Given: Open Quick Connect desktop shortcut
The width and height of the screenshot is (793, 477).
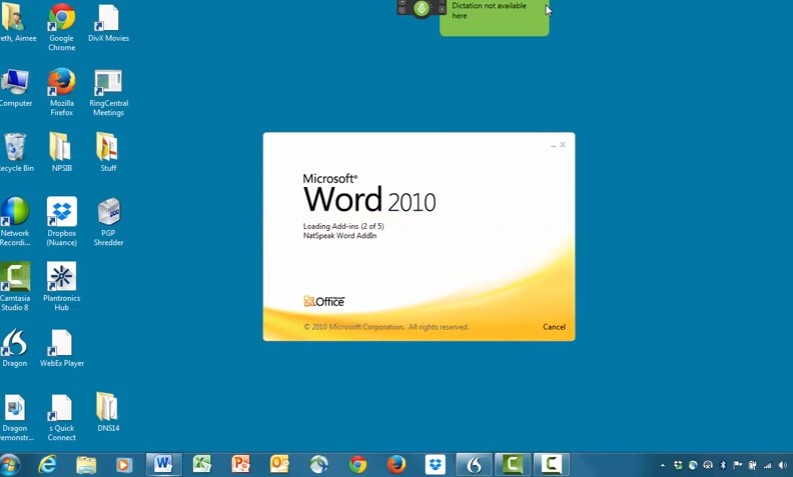Looking at the screenshot, I should 62,417.
